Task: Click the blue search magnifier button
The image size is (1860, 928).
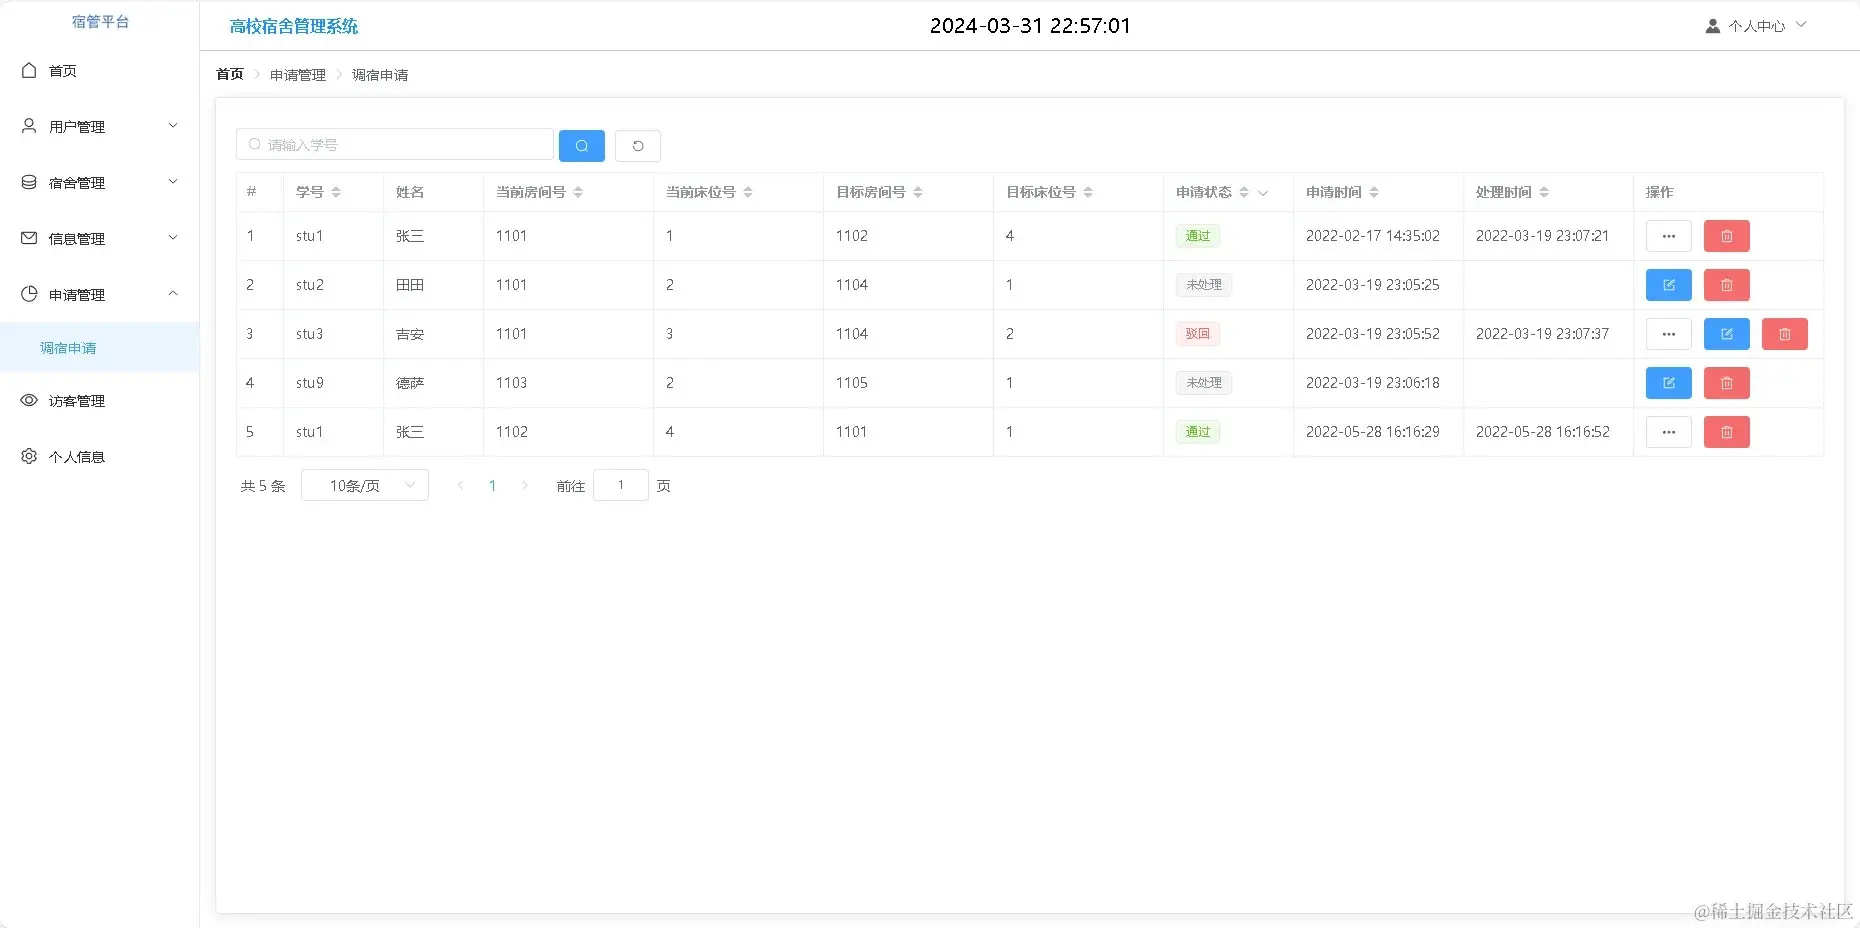Action: pyautogui.click(x=581, y=145)
